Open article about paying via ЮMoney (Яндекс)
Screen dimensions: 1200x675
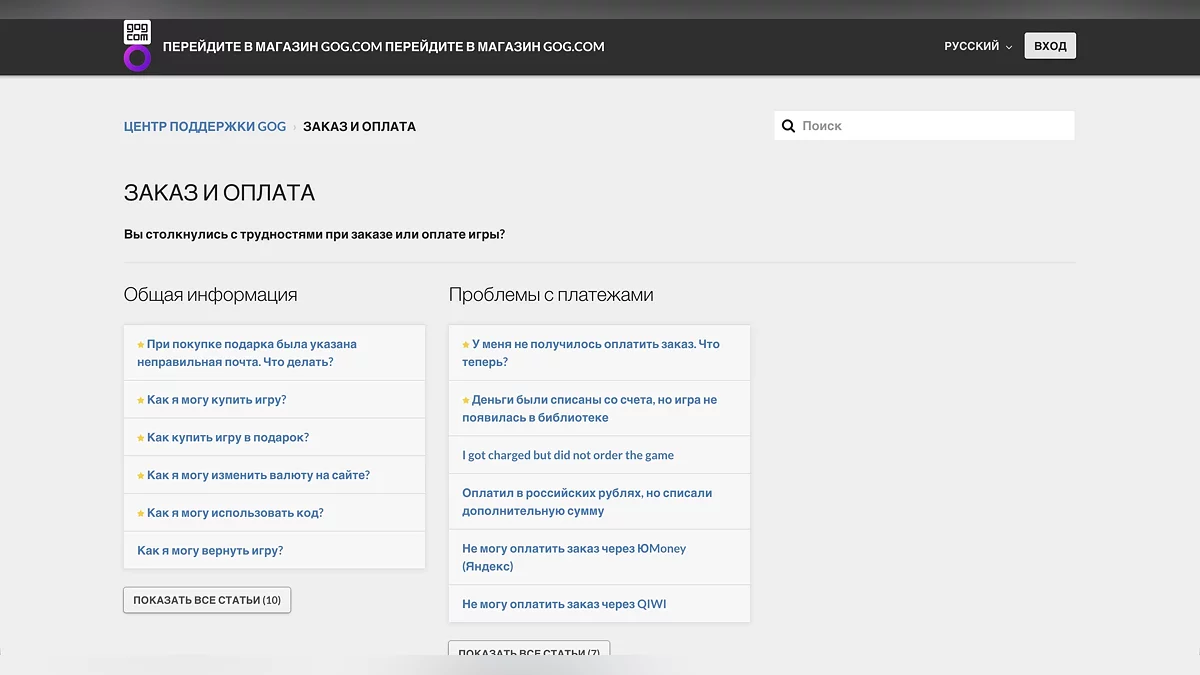coord(574,557)
